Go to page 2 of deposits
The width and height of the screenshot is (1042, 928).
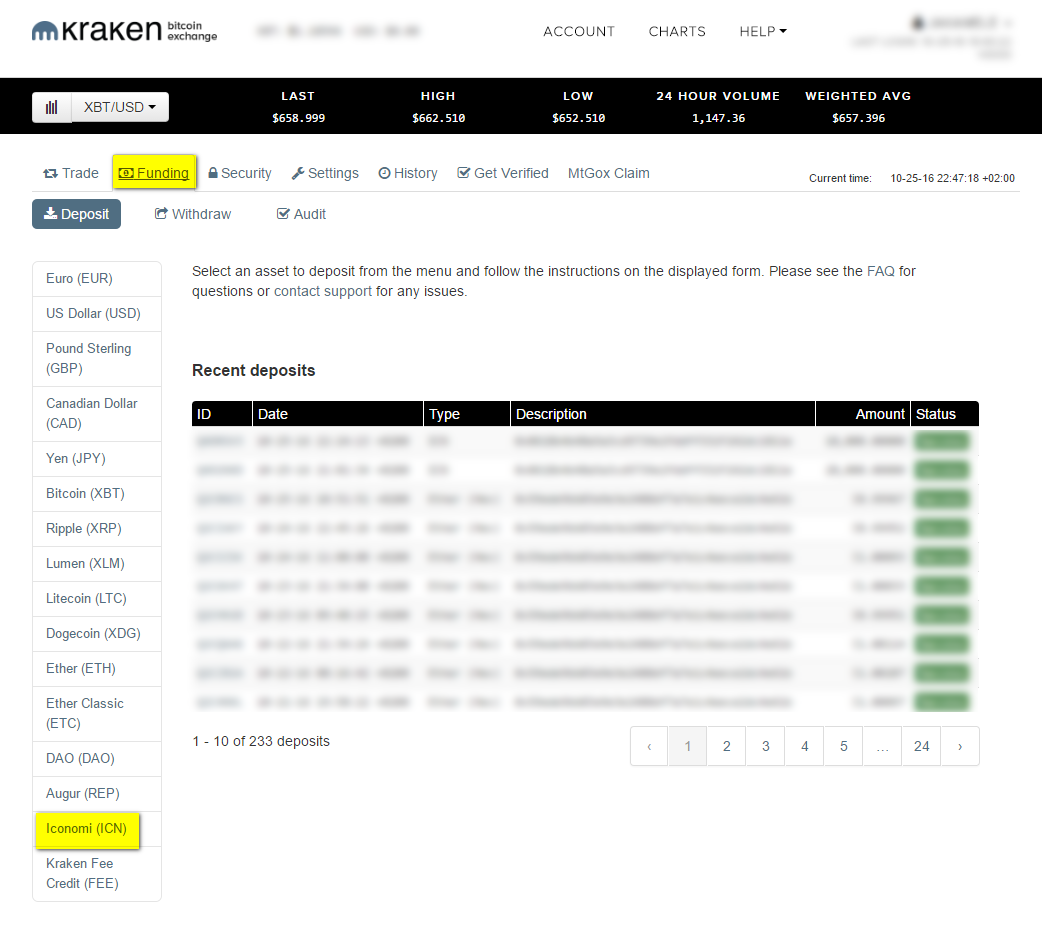pyautogui.click(x=726, y=747)
